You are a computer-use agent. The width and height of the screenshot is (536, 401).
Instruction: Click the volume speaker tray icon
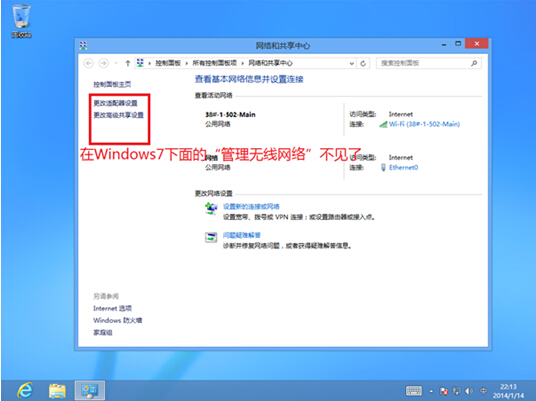click(x=469, y=391)
